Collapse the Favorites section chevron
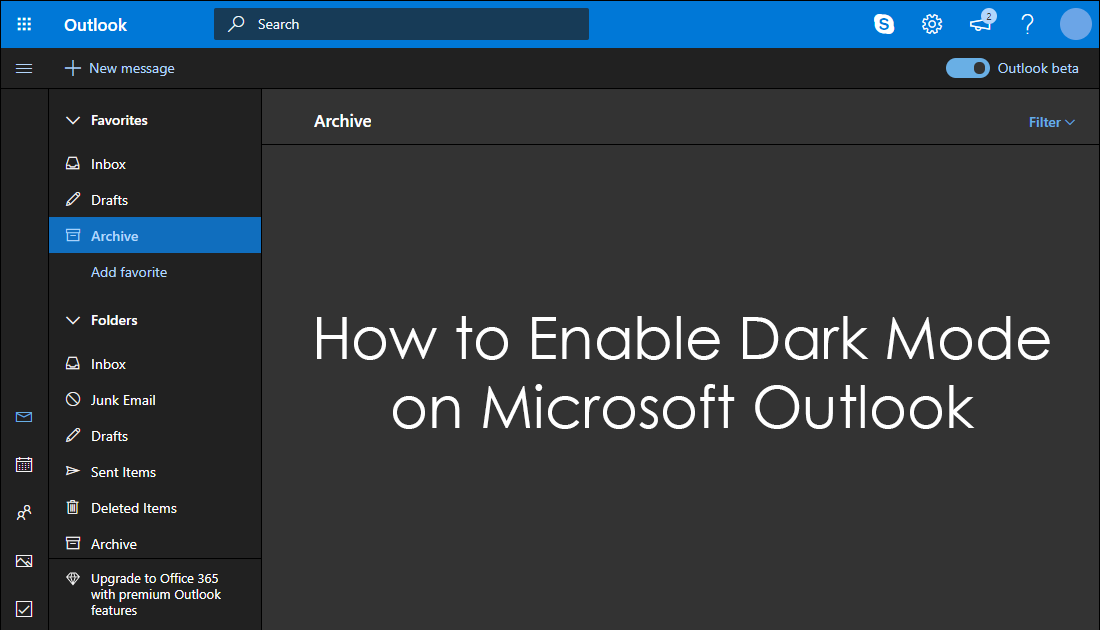Image resolution: width=1100 pixels, height=630 pixels. pyautogui.click(x=73, y=121)
